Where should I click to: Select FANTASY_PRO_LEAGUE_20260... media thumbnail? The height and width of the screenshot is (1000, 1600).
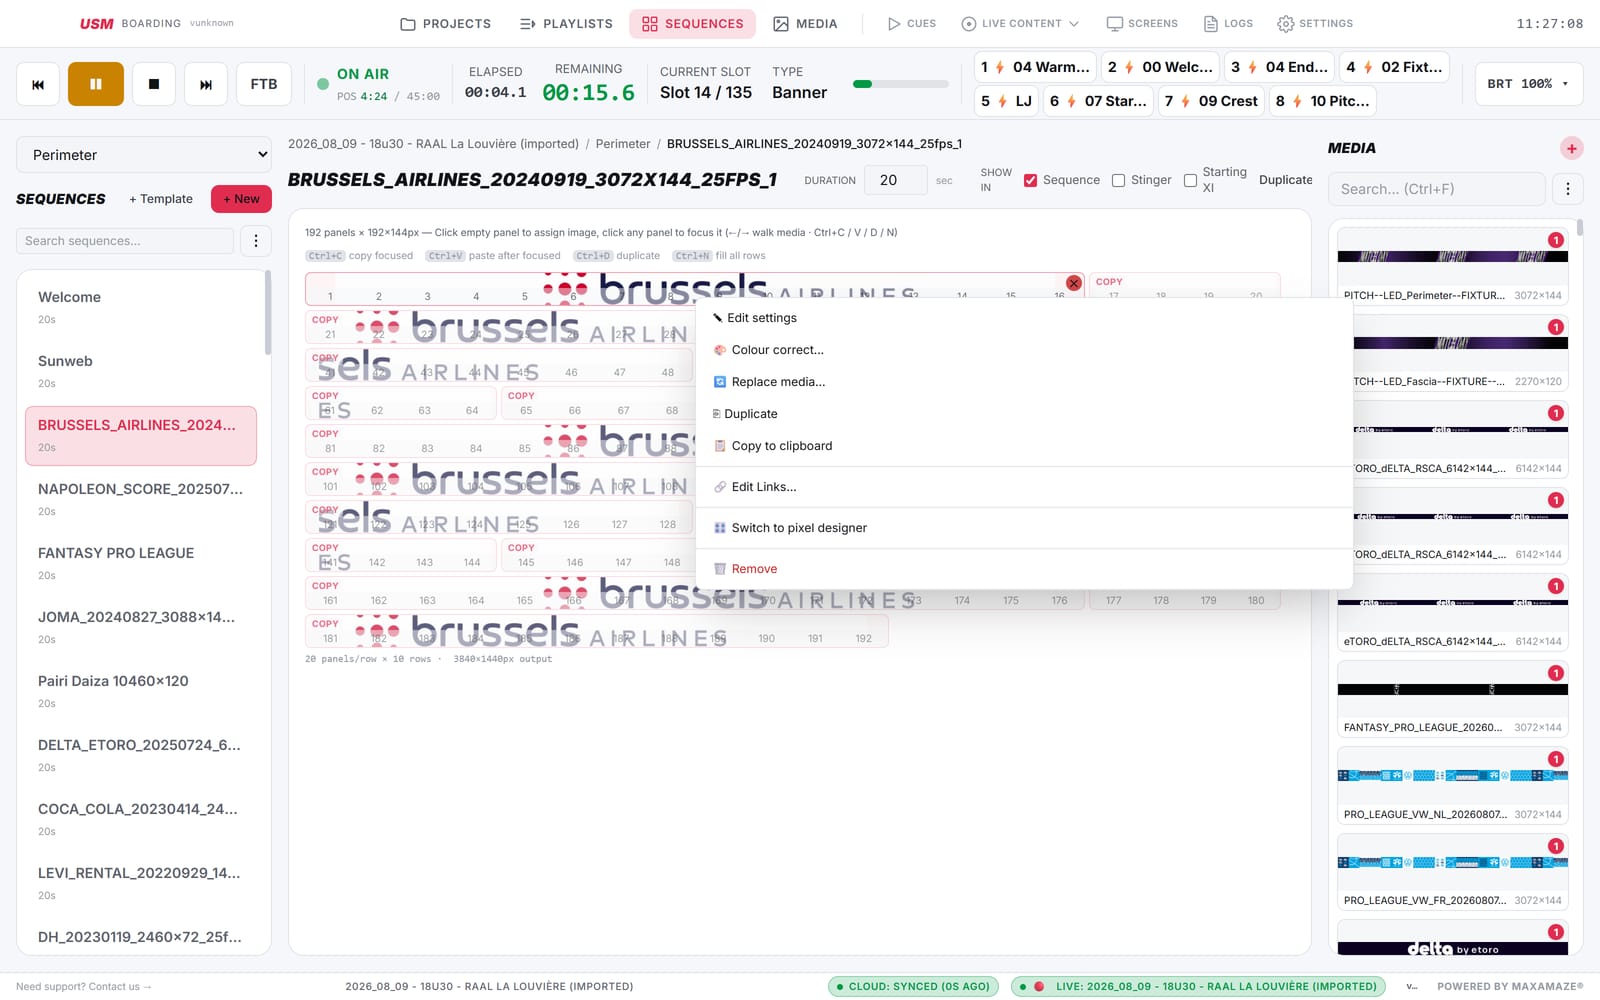point(1452,699)
